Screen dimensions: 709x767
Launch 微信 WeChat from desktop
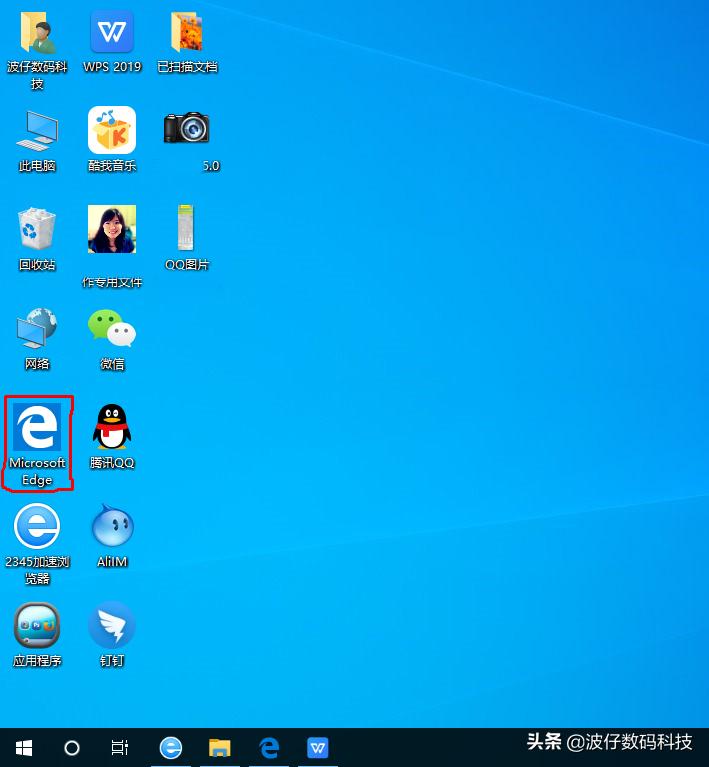pos(112,328)
